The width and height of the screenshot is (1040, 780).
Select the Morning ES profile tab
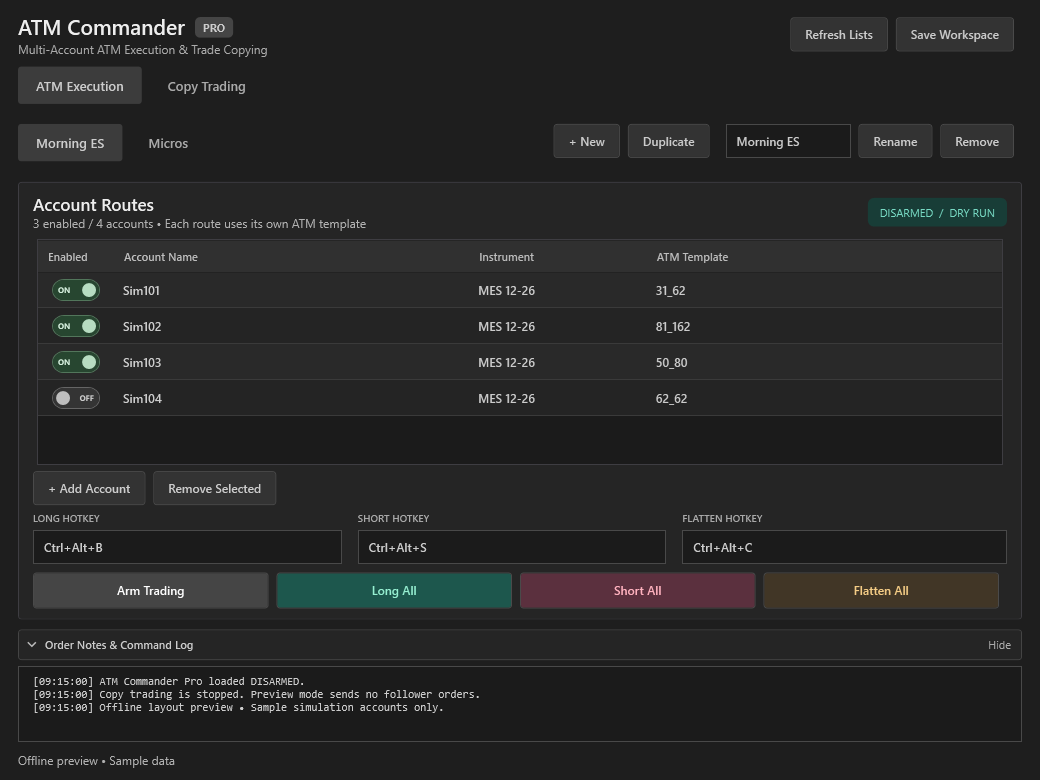tap(70, 143)
